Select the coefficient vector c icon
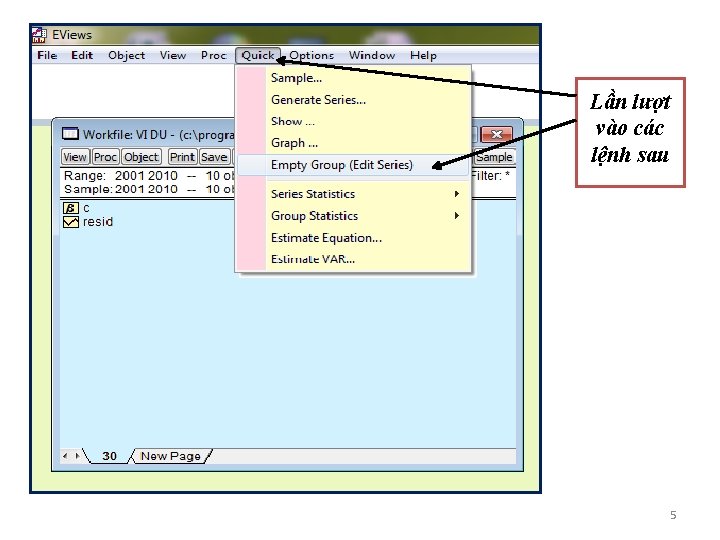 pos(70,208)
